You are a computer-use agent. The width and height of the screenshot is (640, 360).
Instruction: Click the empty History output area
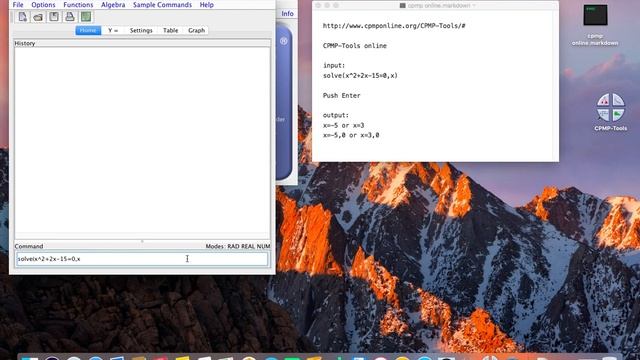tap(142, 143)
